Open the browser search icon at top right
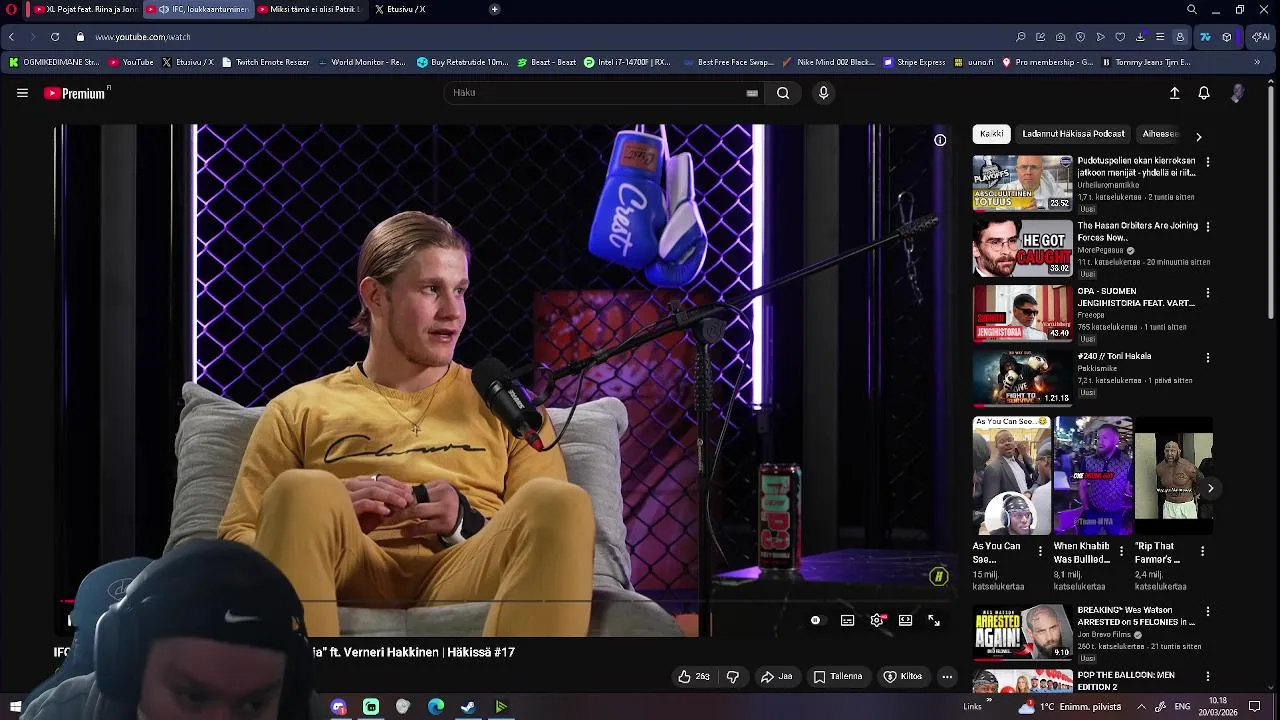This screenshot has height=720, width=1280. (1192, 9)
